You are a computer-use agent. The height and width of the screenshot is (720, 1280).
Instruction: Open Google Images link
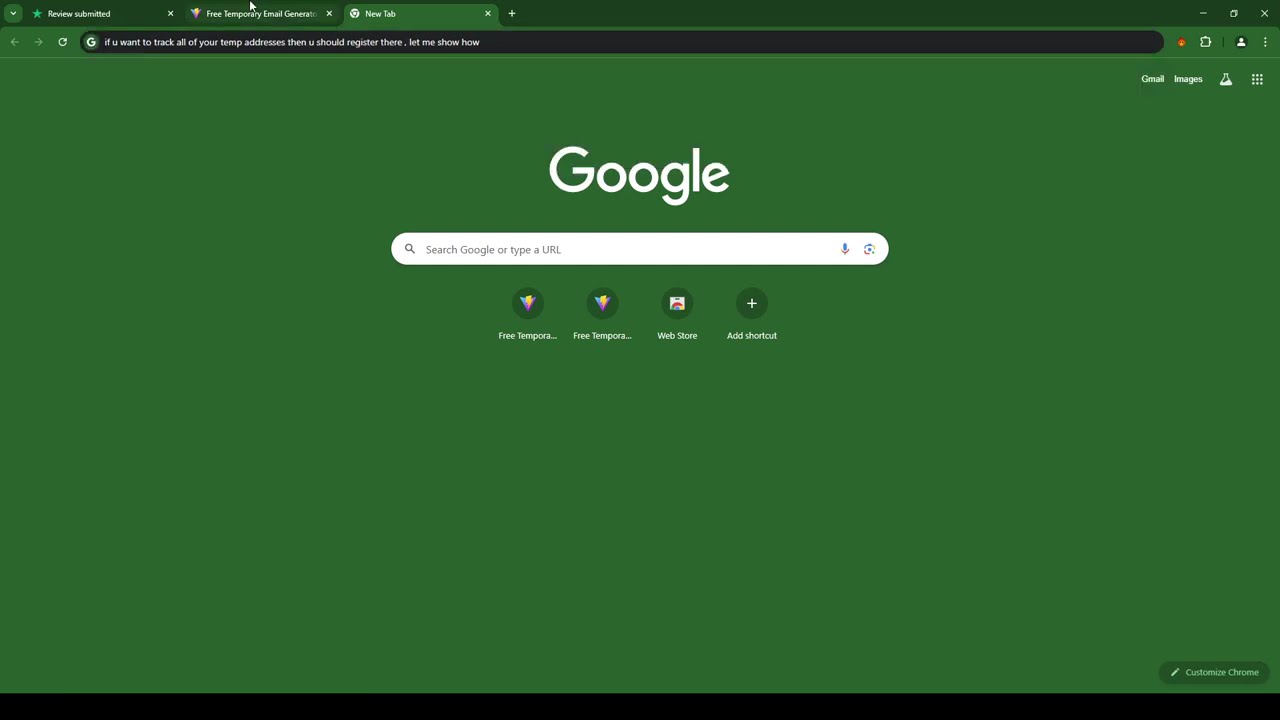[x=1188, y=79]
